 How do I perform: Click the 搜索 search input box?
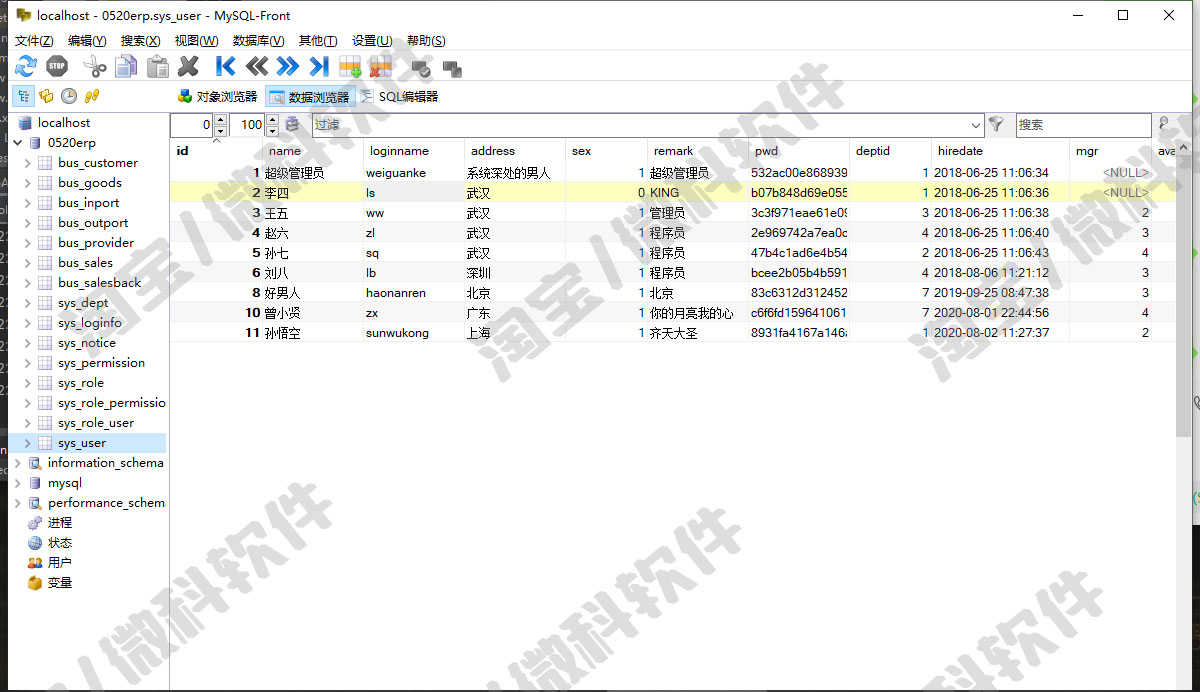pyautogui.click(x=1083, y=125)
